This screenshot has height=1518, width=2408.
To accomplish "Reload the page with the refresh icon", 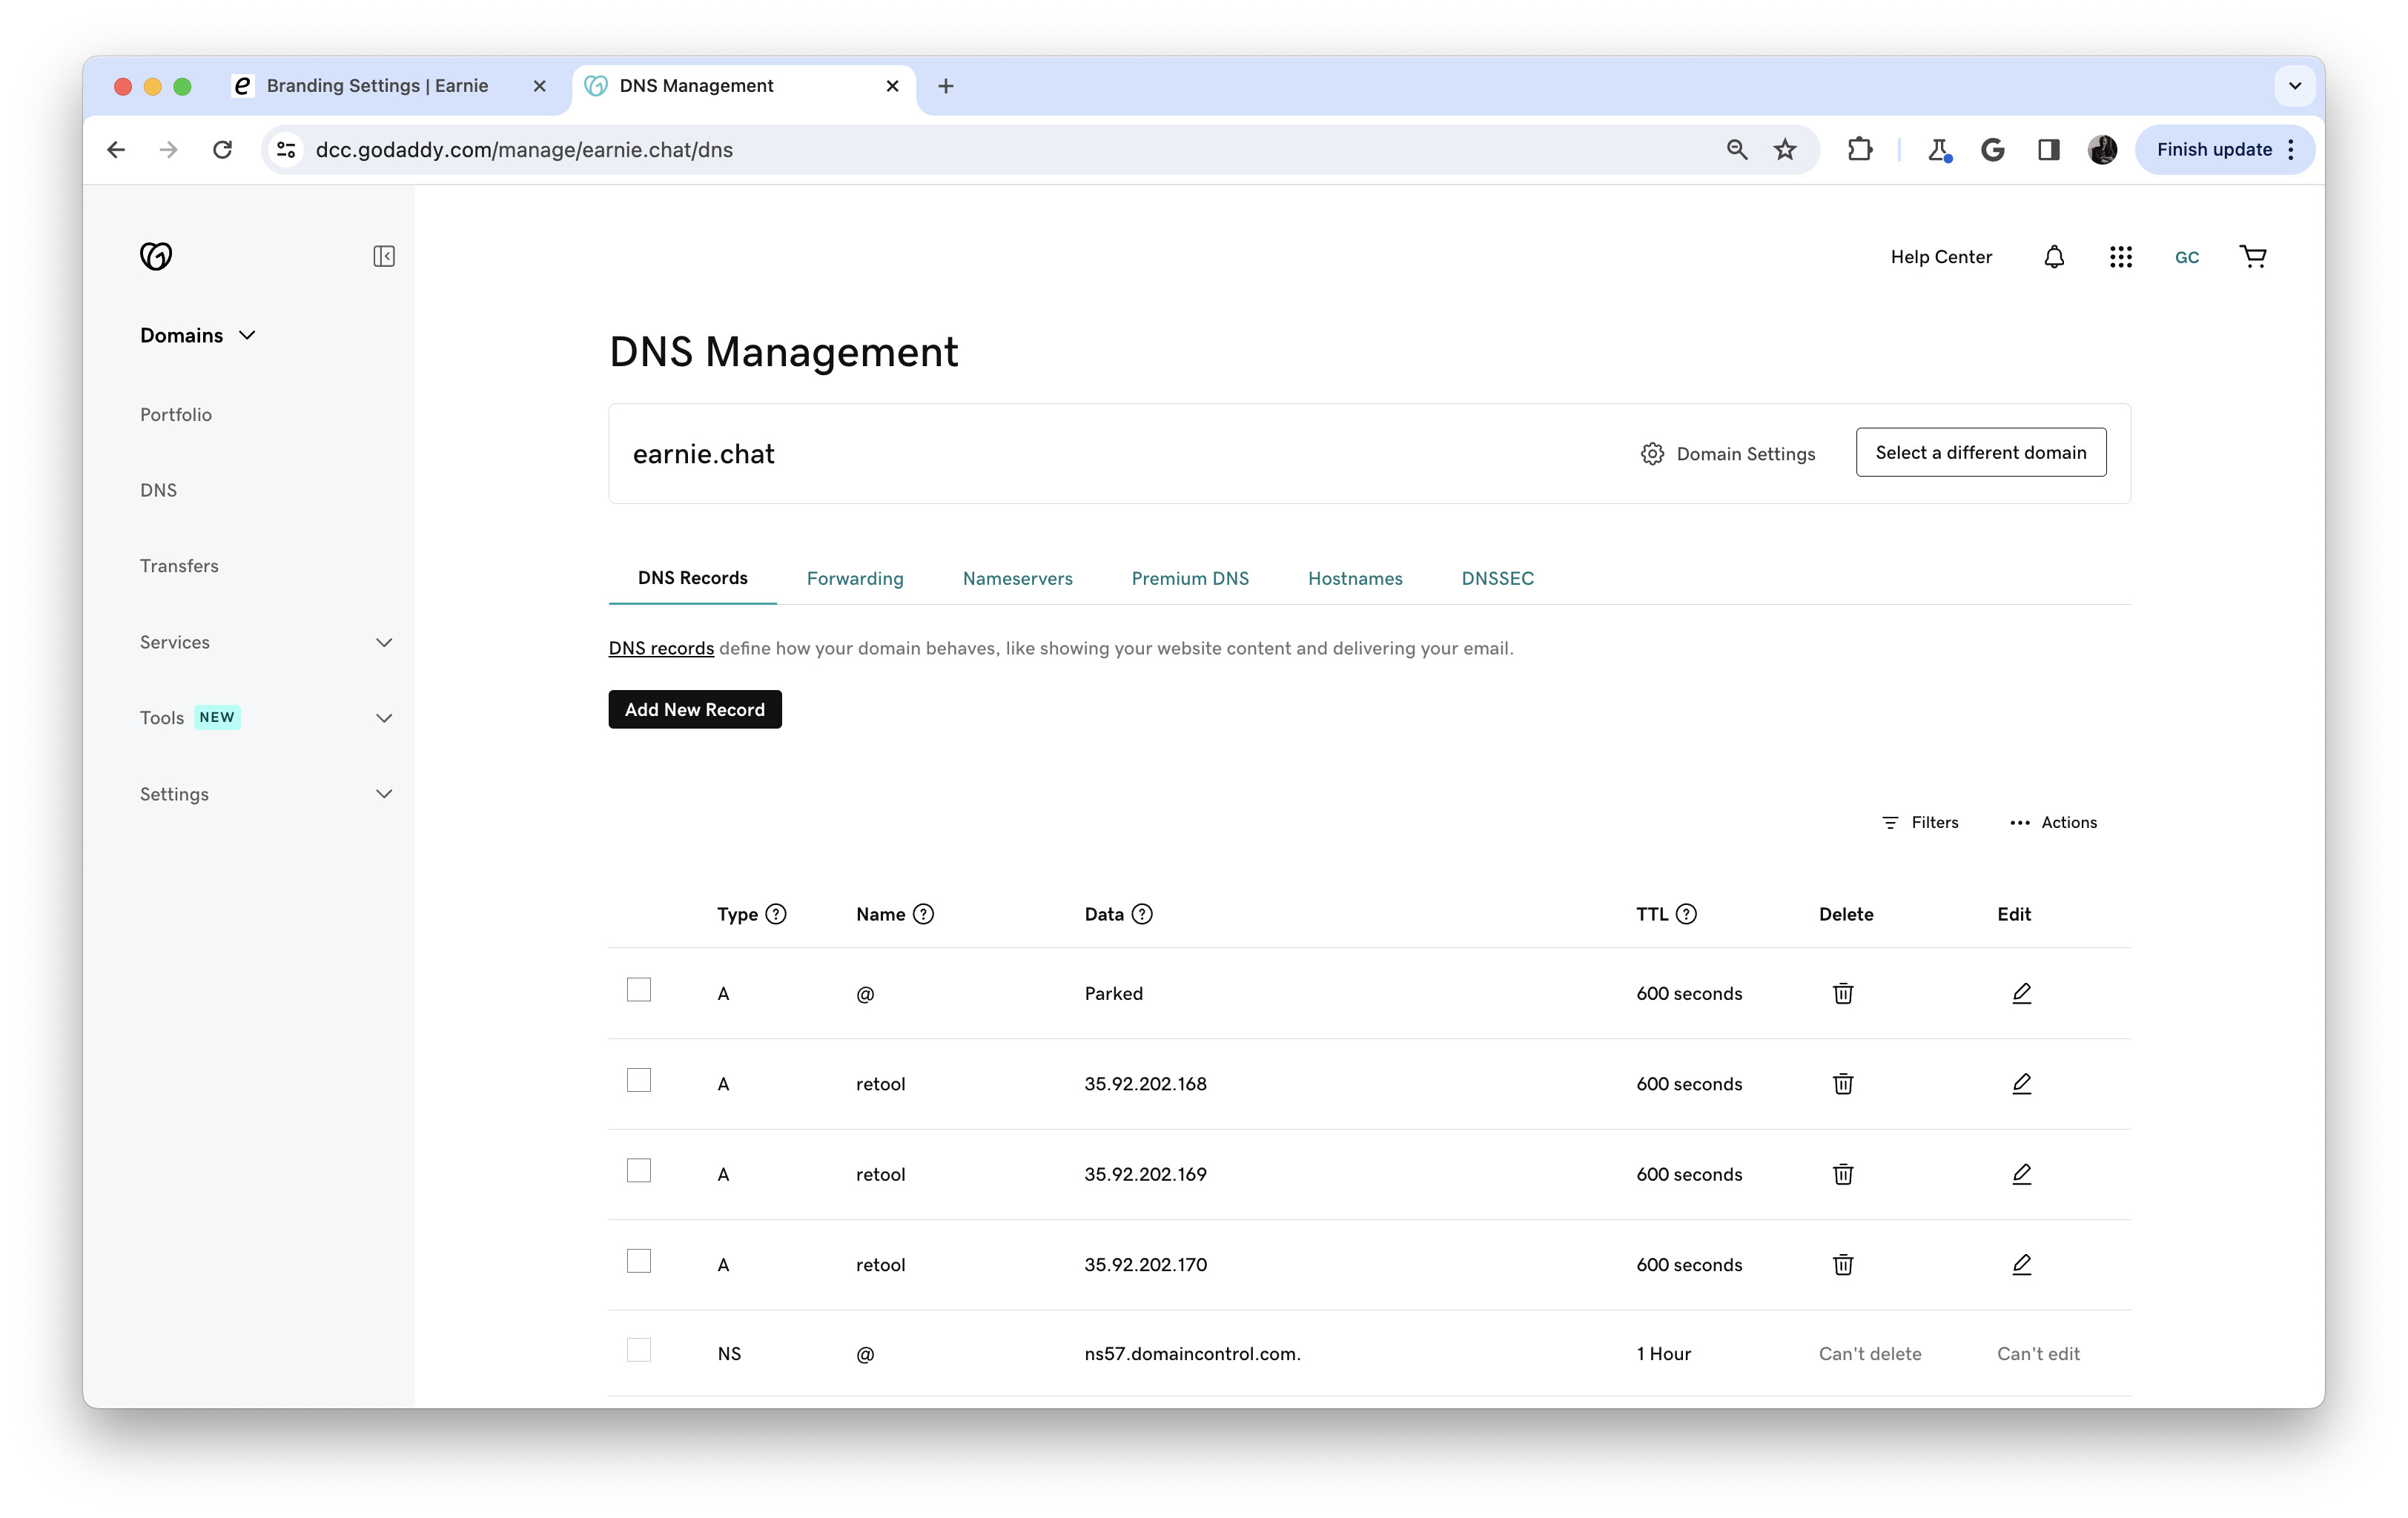I will pos(222,149).
